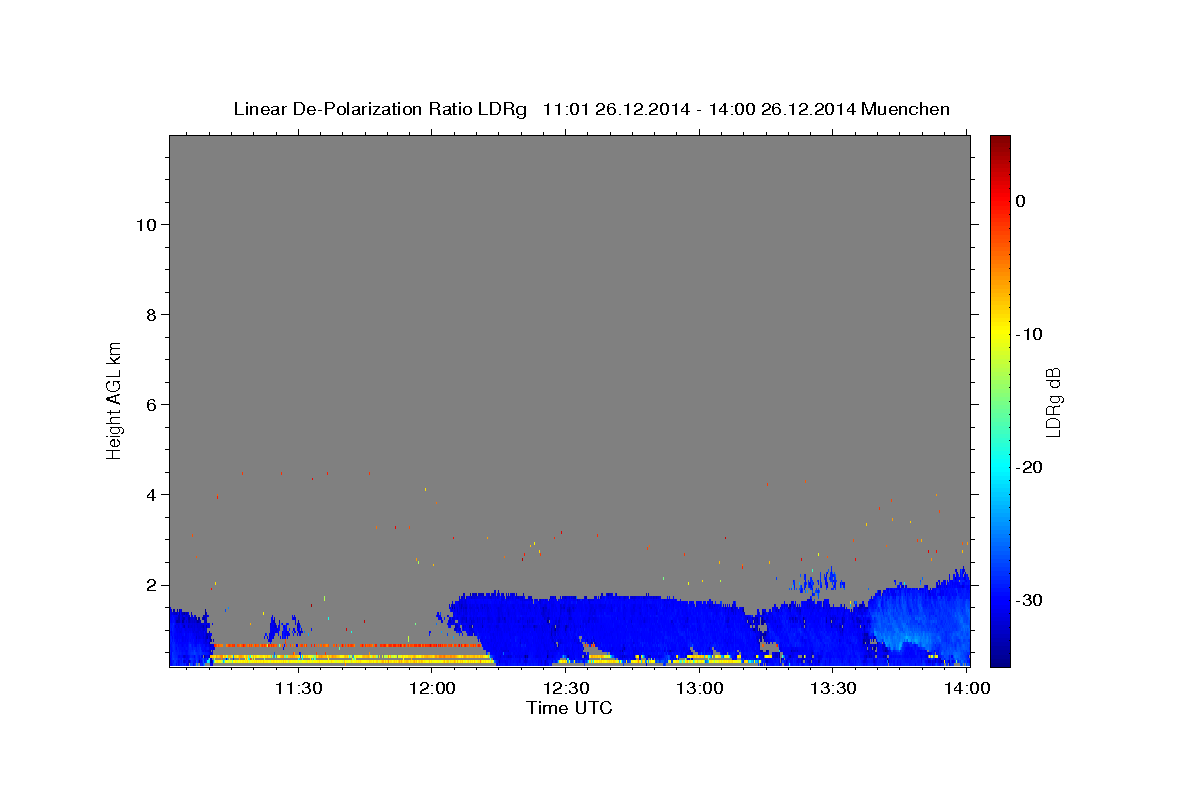The image size is (1200, 800).
Task: Click the height tick label 4
Action: (x=152, y=494)
